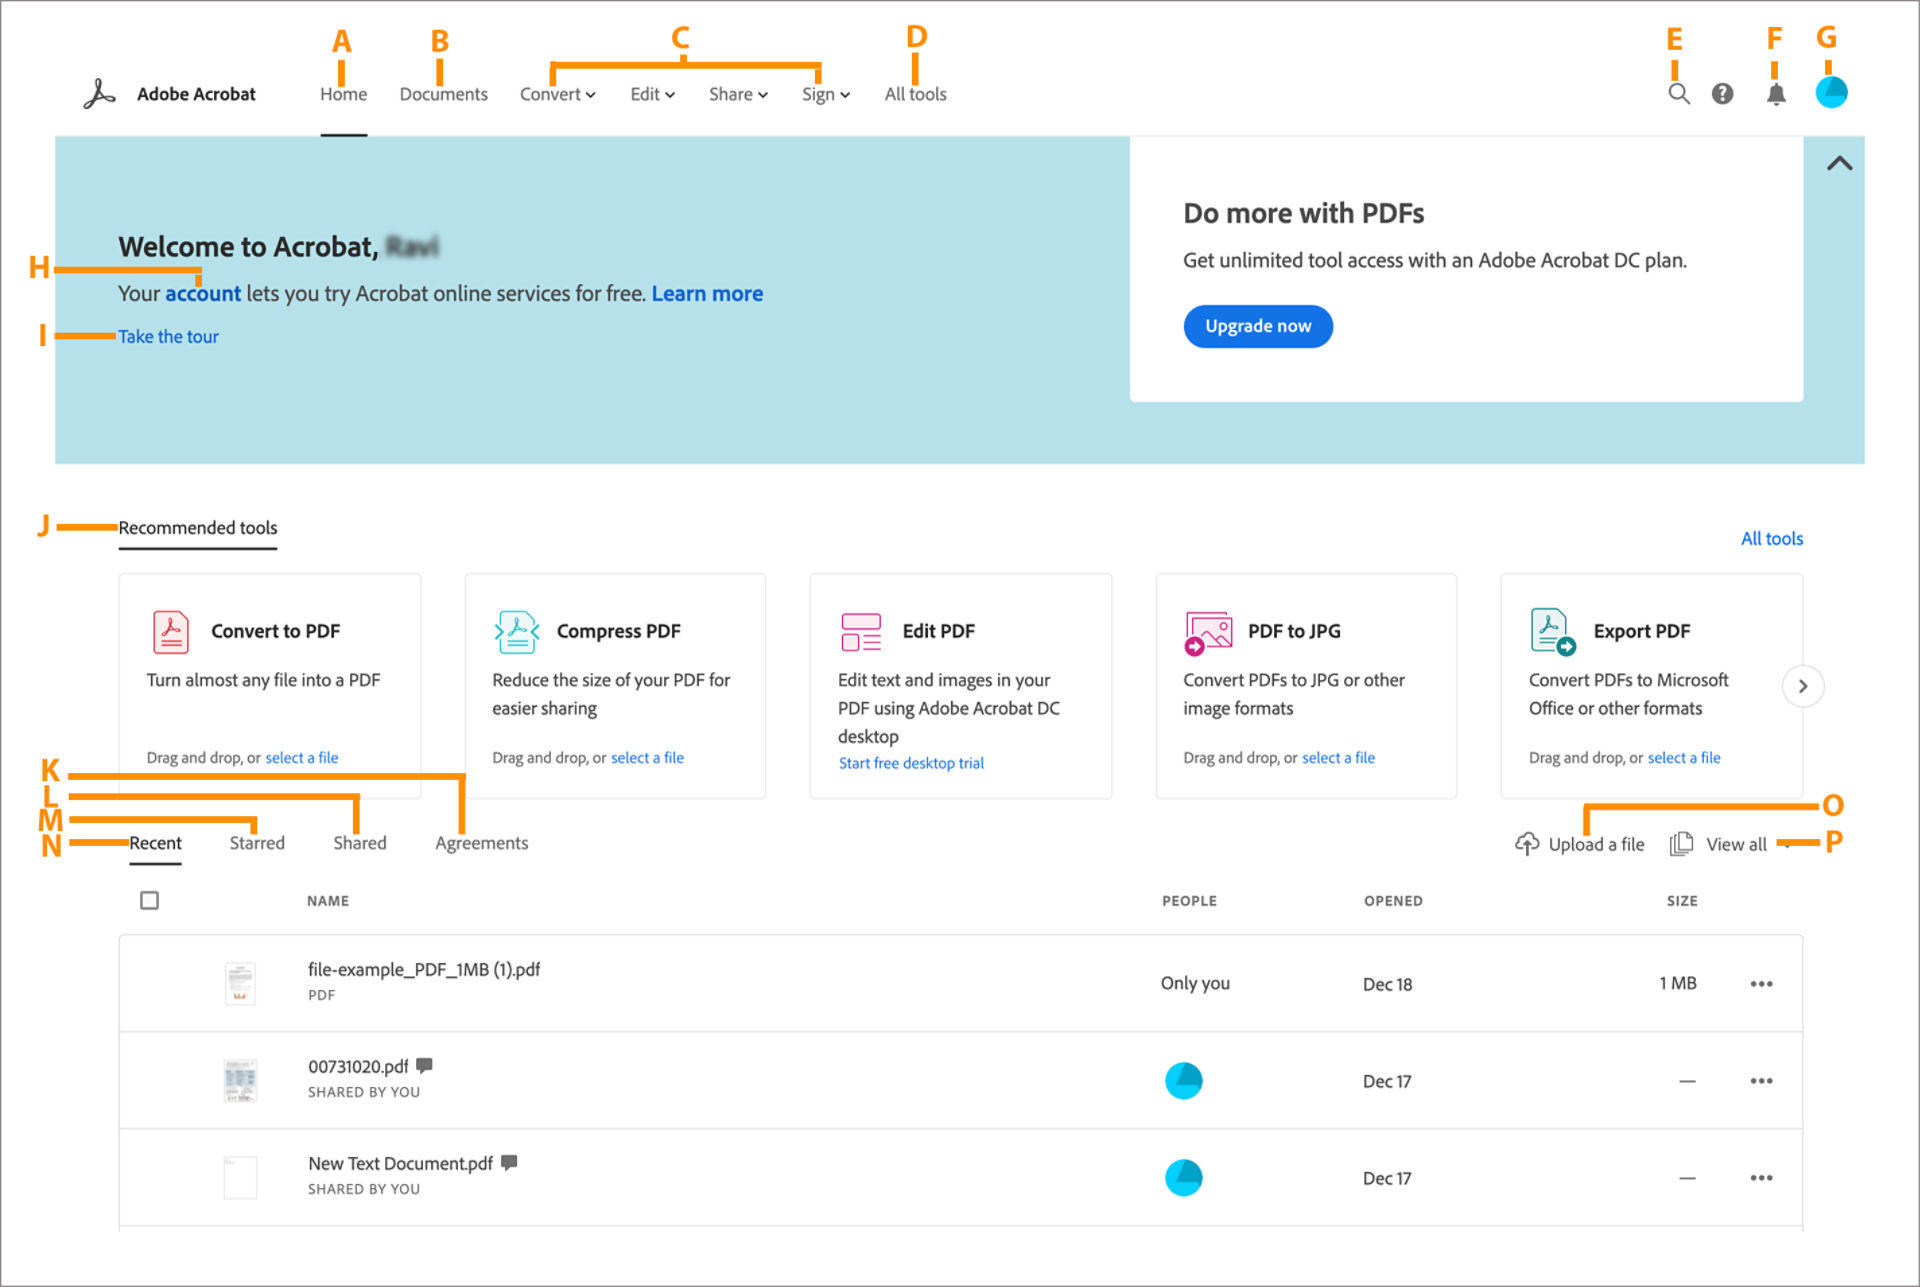
Task: Switch to the Starred tab
Action: 257,843
